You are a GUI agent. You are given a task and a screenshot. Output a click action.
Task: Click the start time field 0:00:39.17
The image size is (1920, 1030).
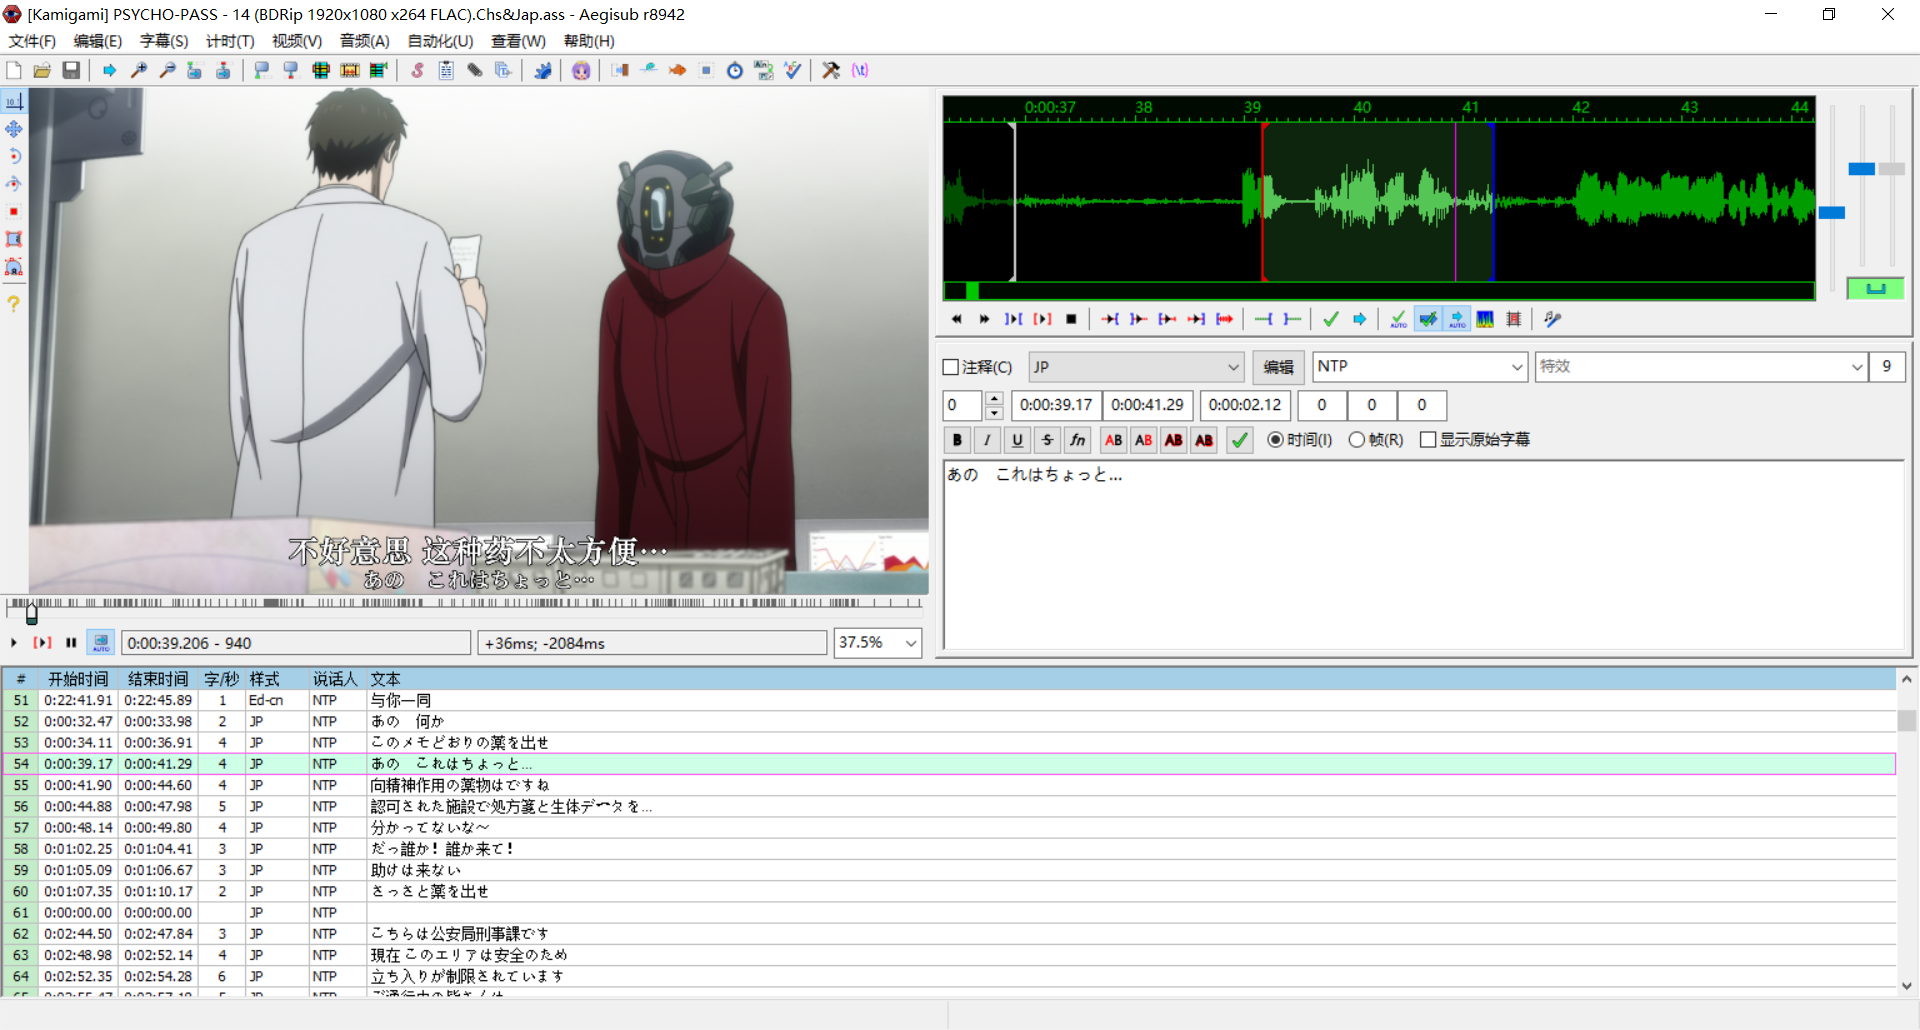tap(1056, 405)
